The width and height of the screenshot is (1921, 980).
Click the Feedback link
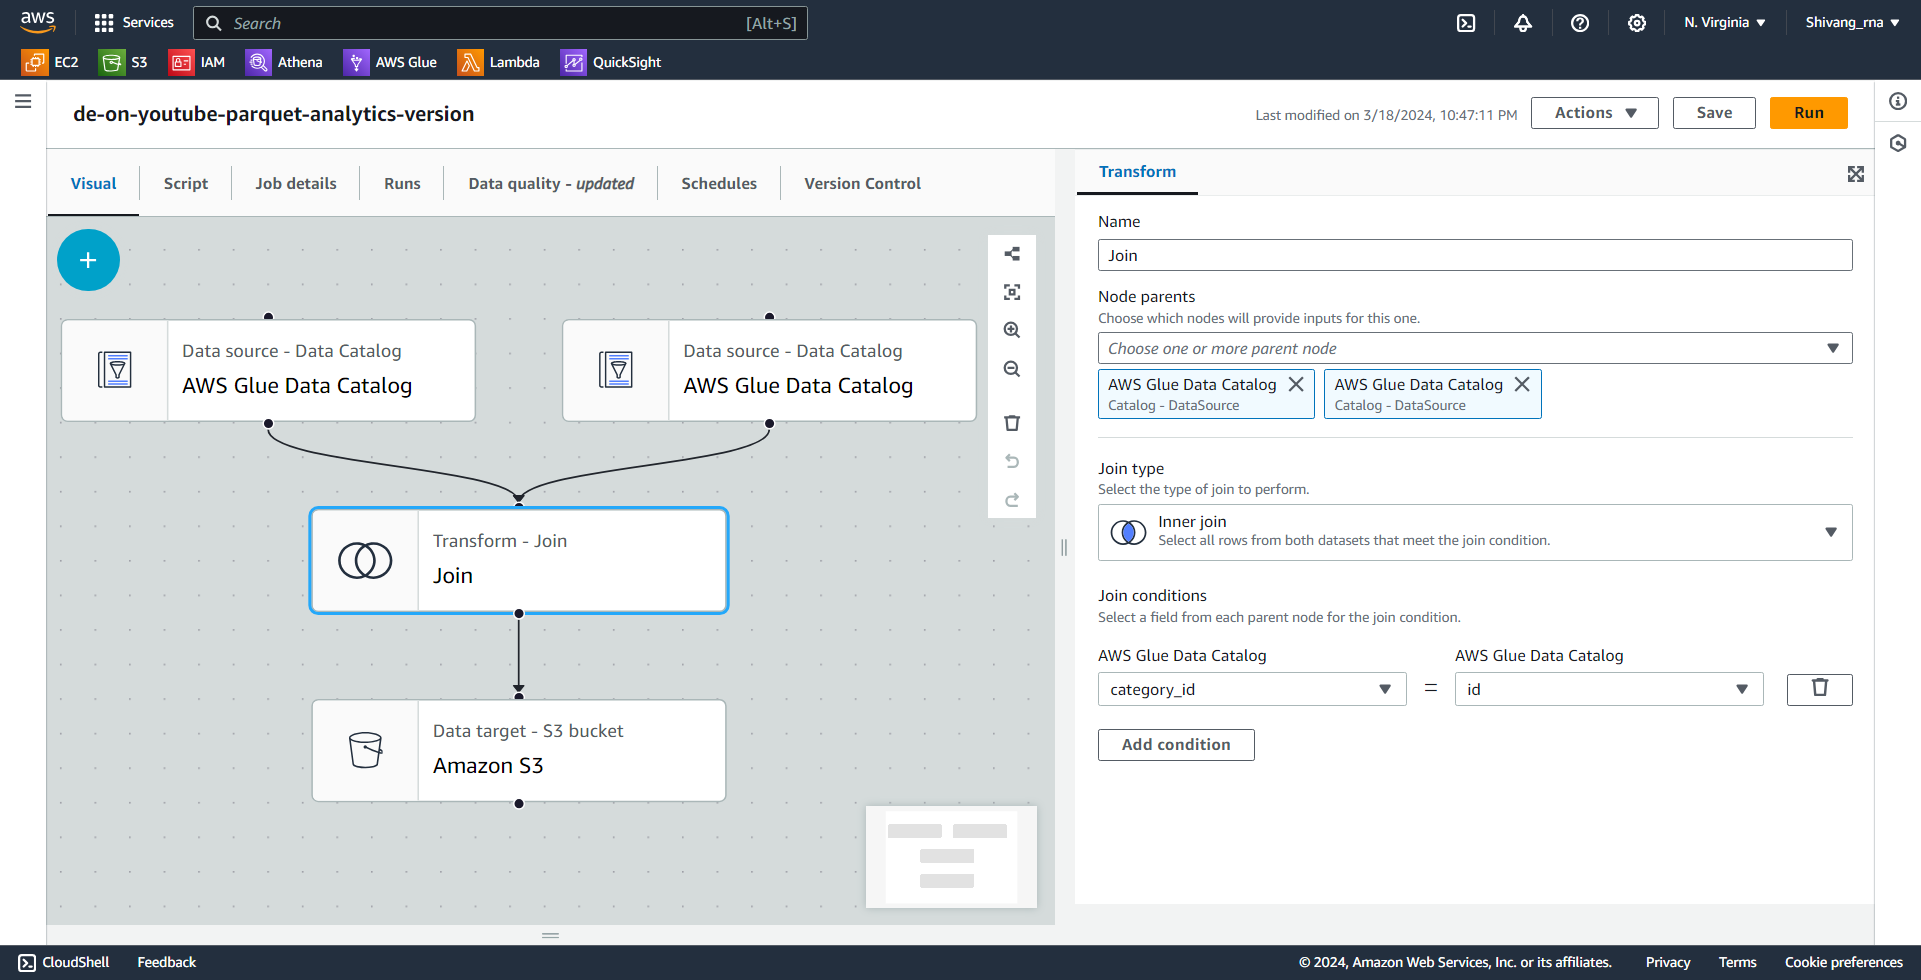click(167, 962)
